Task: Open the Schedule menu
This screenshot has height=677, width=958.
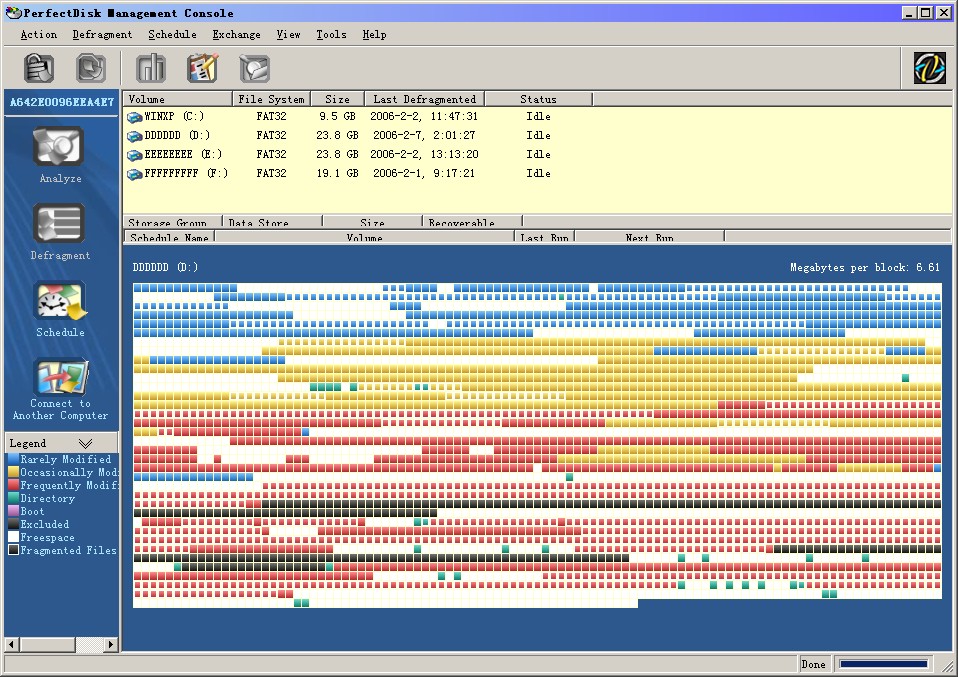Action: tap(172, 34)
